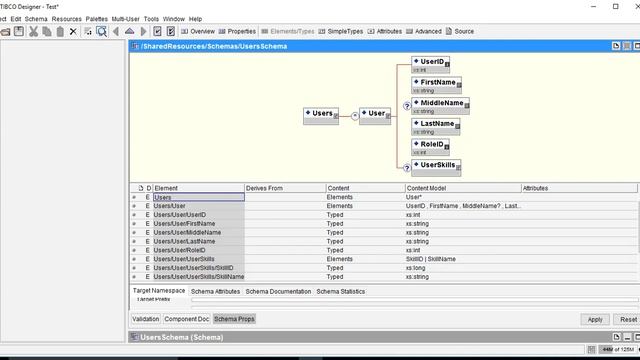Switch to the Properties view
The image size is (640, 360).
[237, 31]
